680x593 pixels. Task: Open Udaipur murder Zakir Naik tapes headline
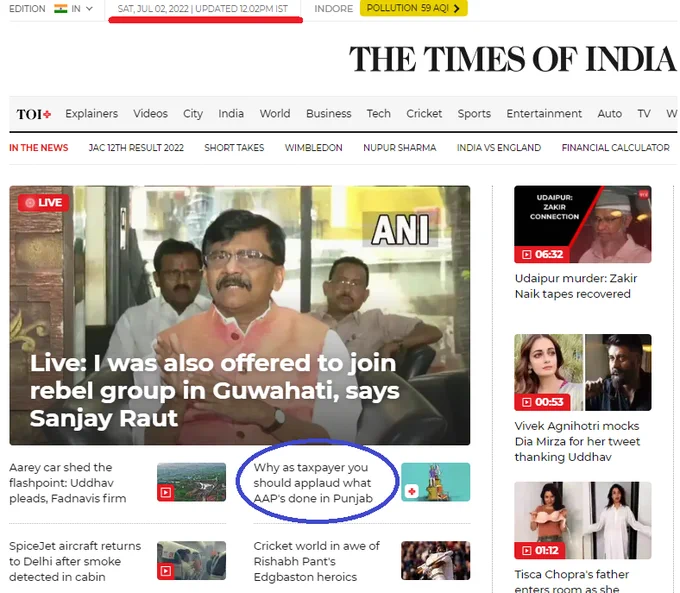[x=575, y=286]
